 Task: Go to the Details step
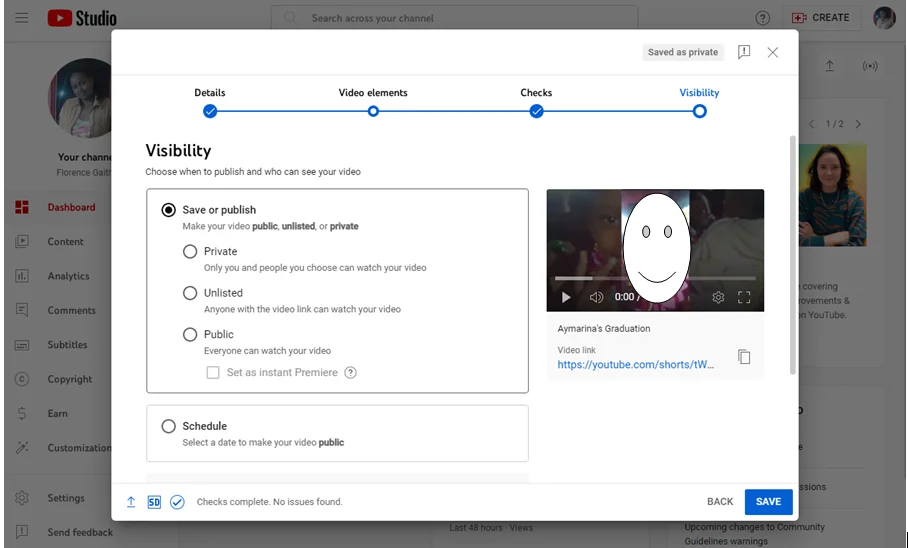210,111
